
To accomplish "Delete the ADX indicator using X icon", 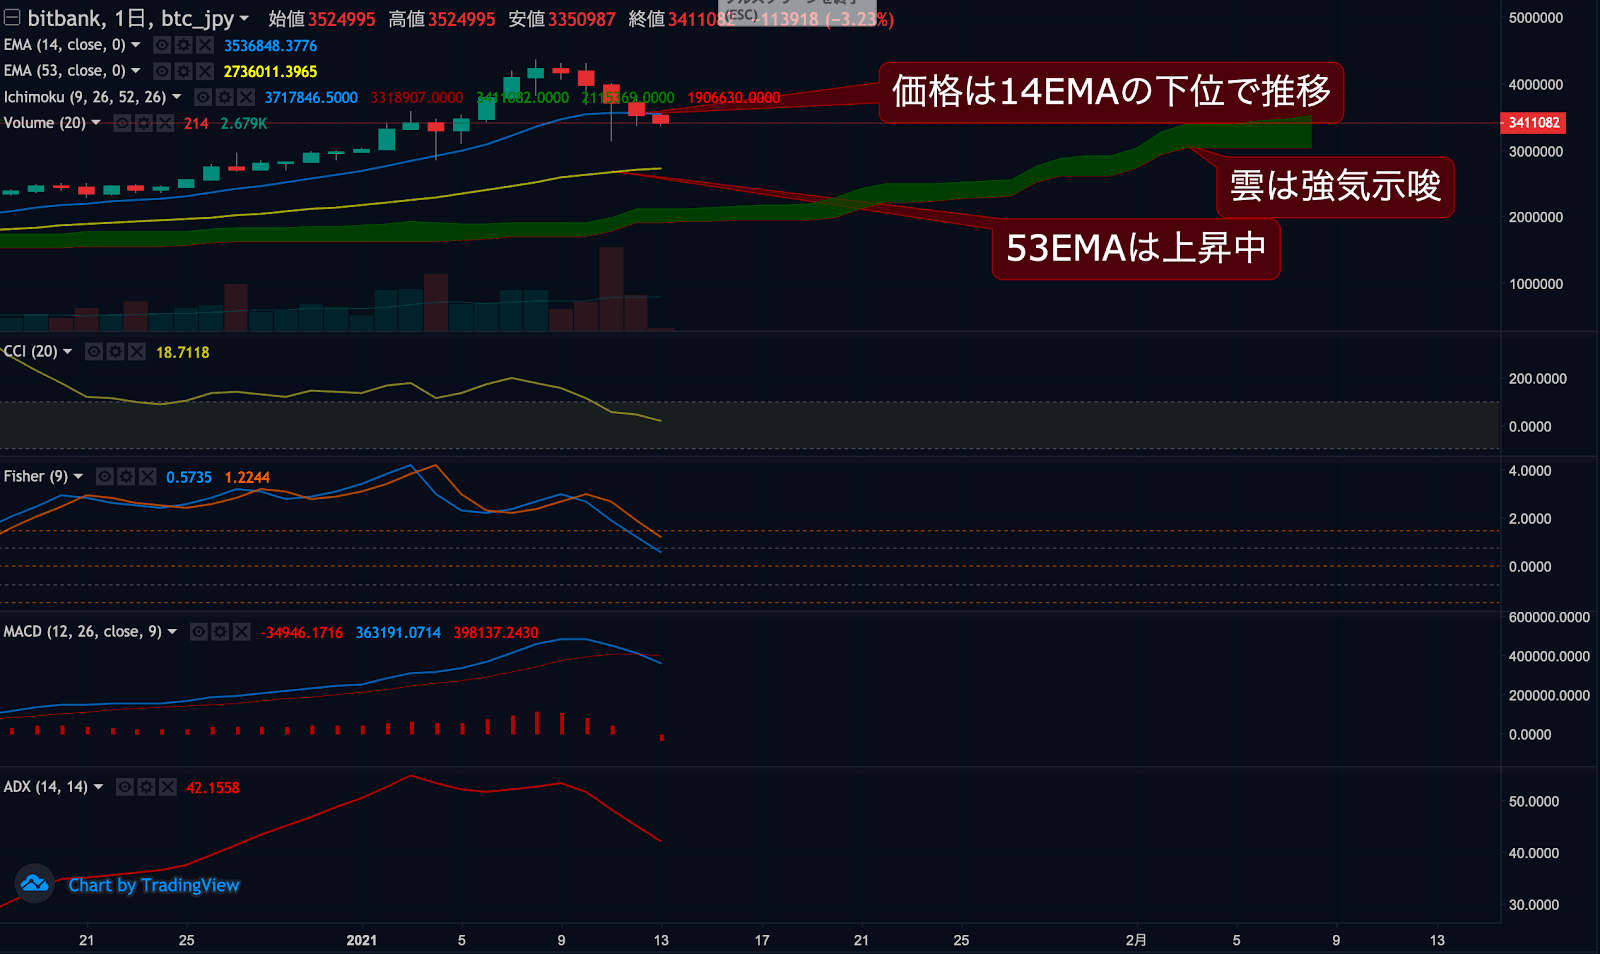I will coord(168,787).
